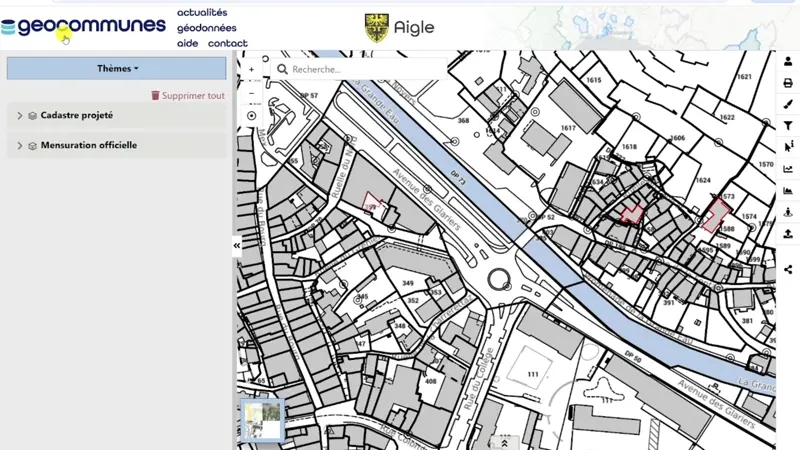The height and width of the screenshot is (450, 800).
Task: Click the share map icon
Action: click(x=788, y=269)
